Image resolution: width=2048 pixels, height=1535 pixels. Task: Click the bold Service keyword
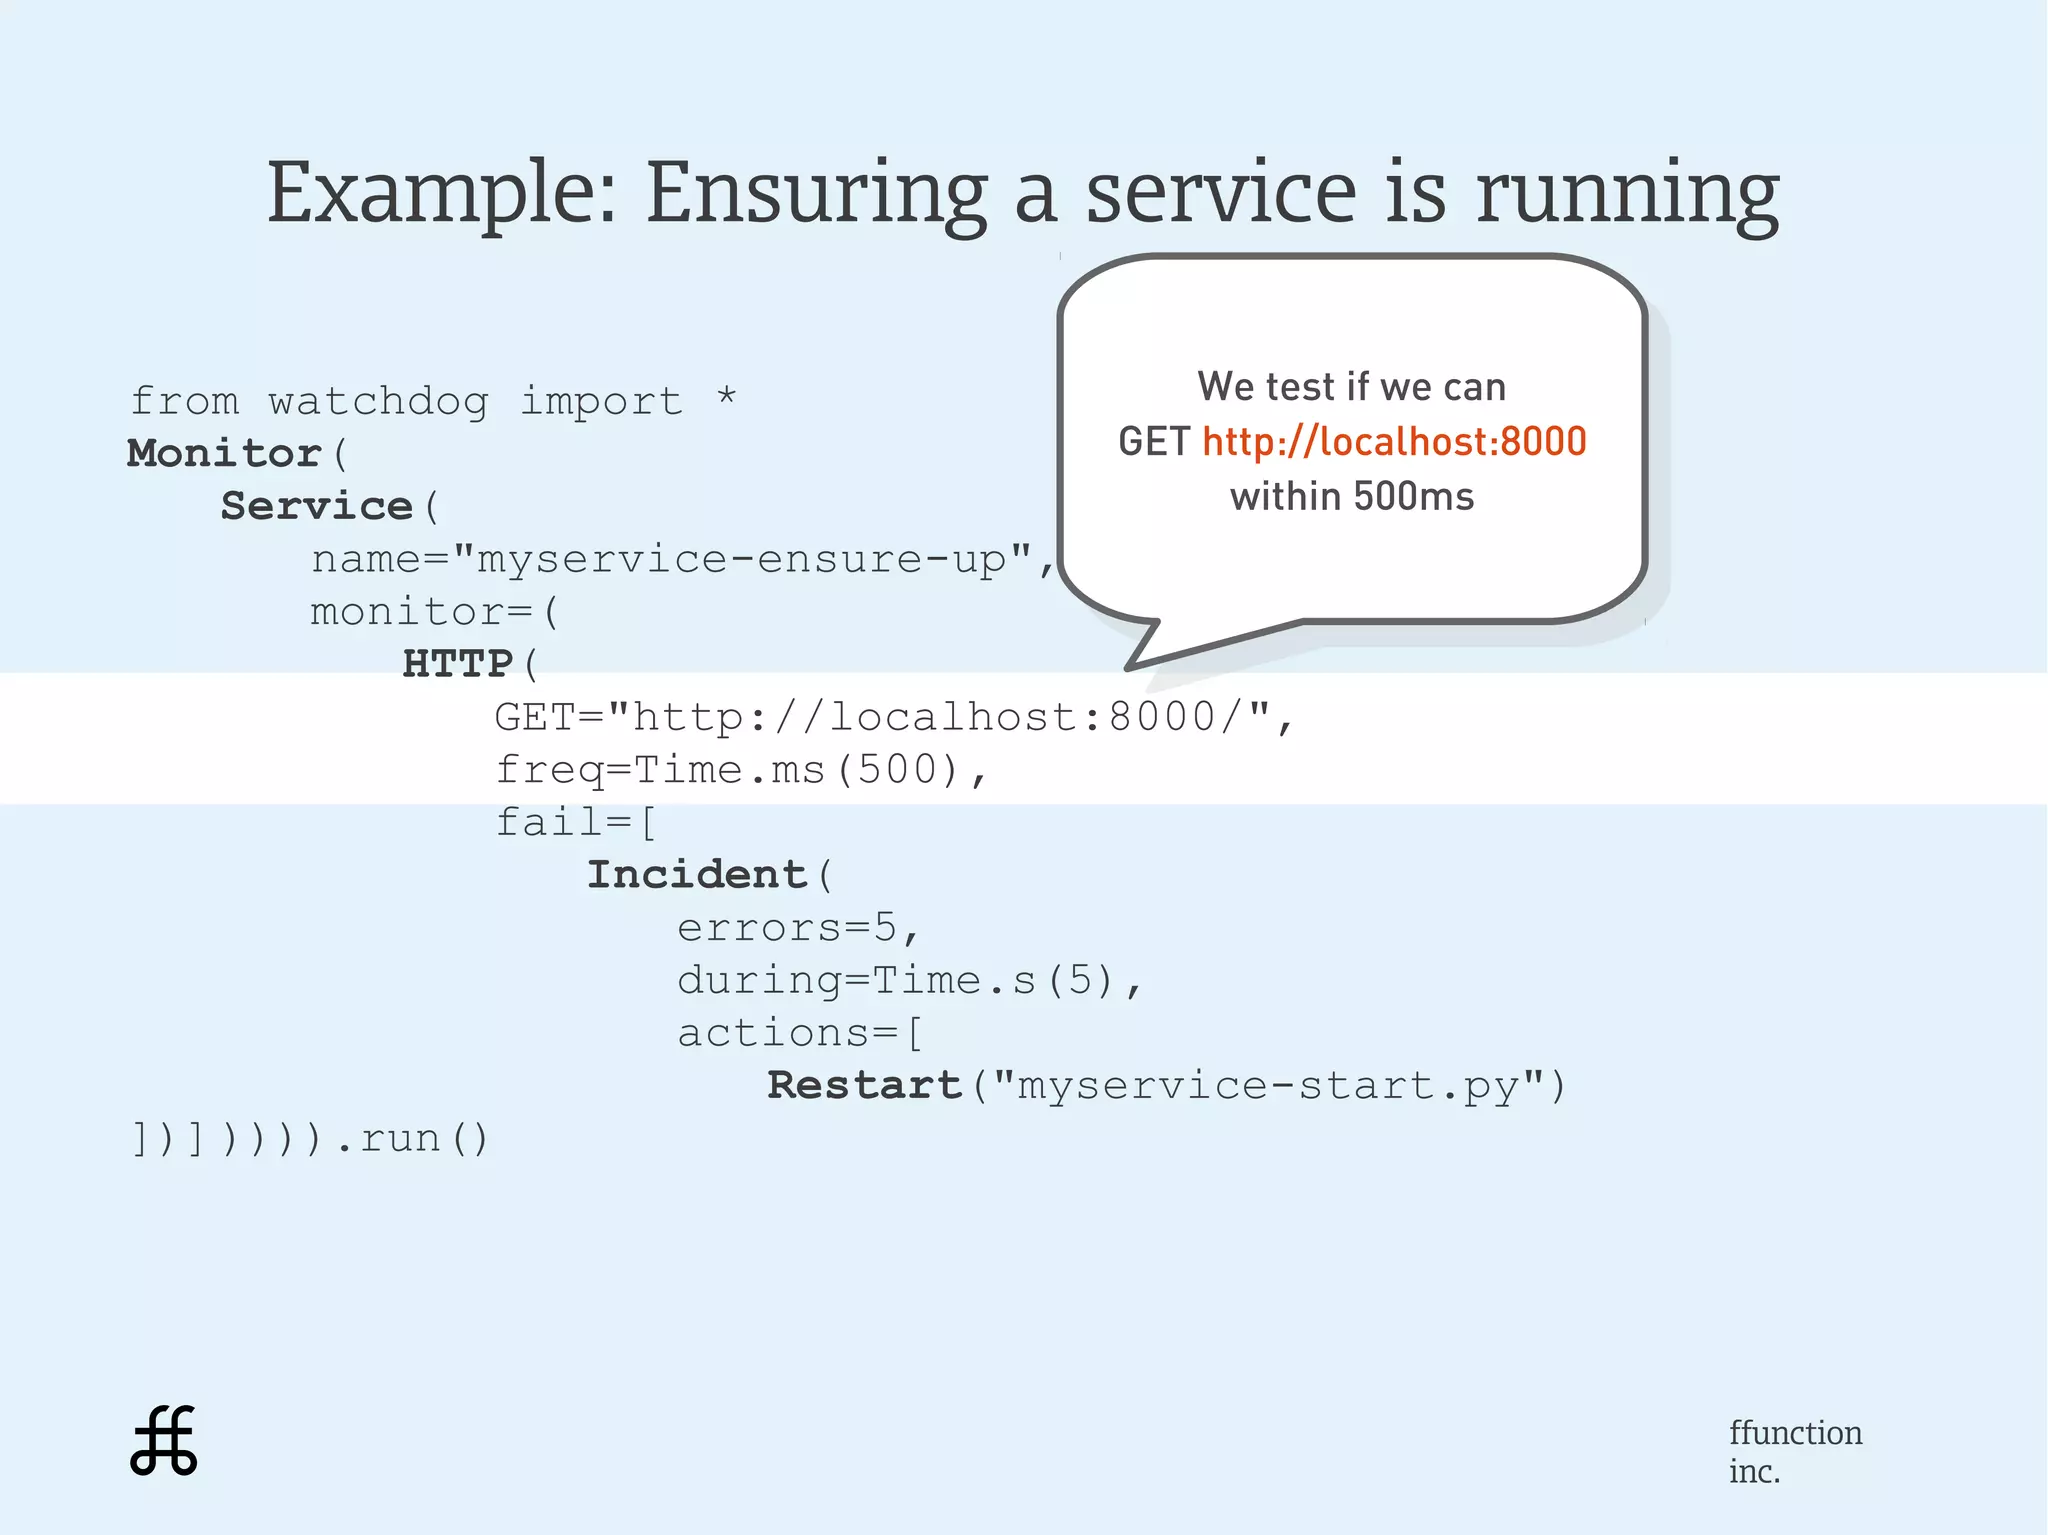[316, 506]
